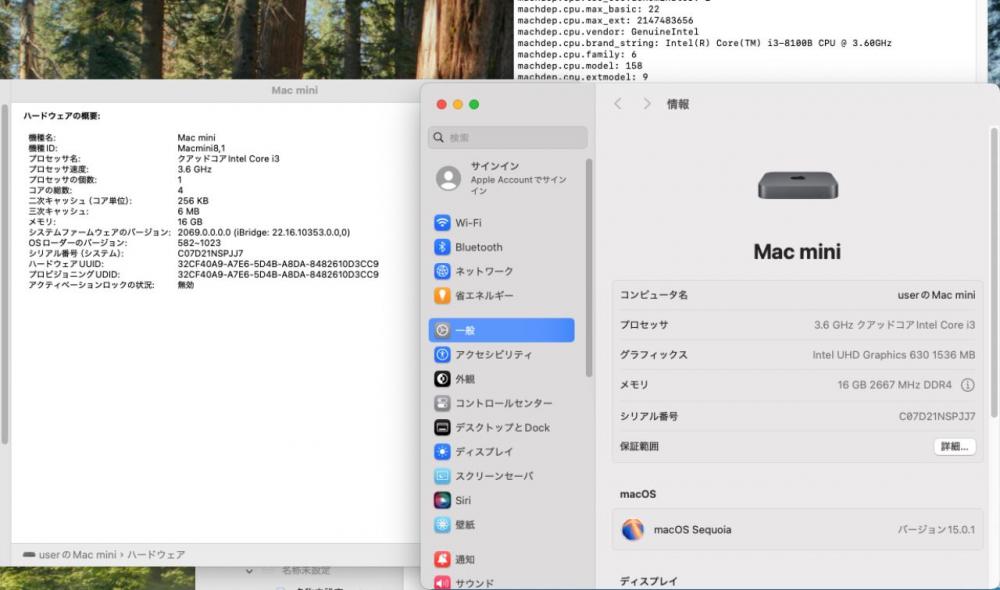This screenshot has width=1000, height=590.
Task: Click the 検索 search field
Action: tap(508, 137)
